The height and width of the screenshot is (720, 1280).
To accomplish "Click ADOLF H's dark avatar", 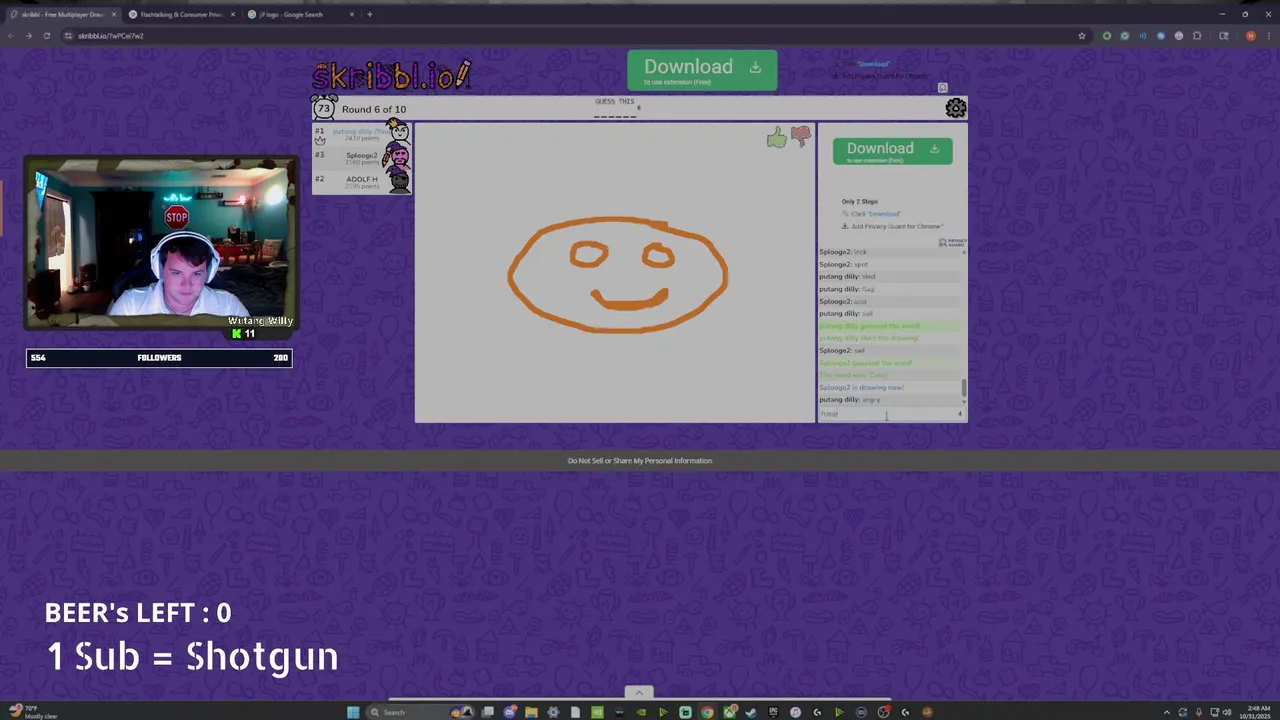I will click(x=399, y=180).
